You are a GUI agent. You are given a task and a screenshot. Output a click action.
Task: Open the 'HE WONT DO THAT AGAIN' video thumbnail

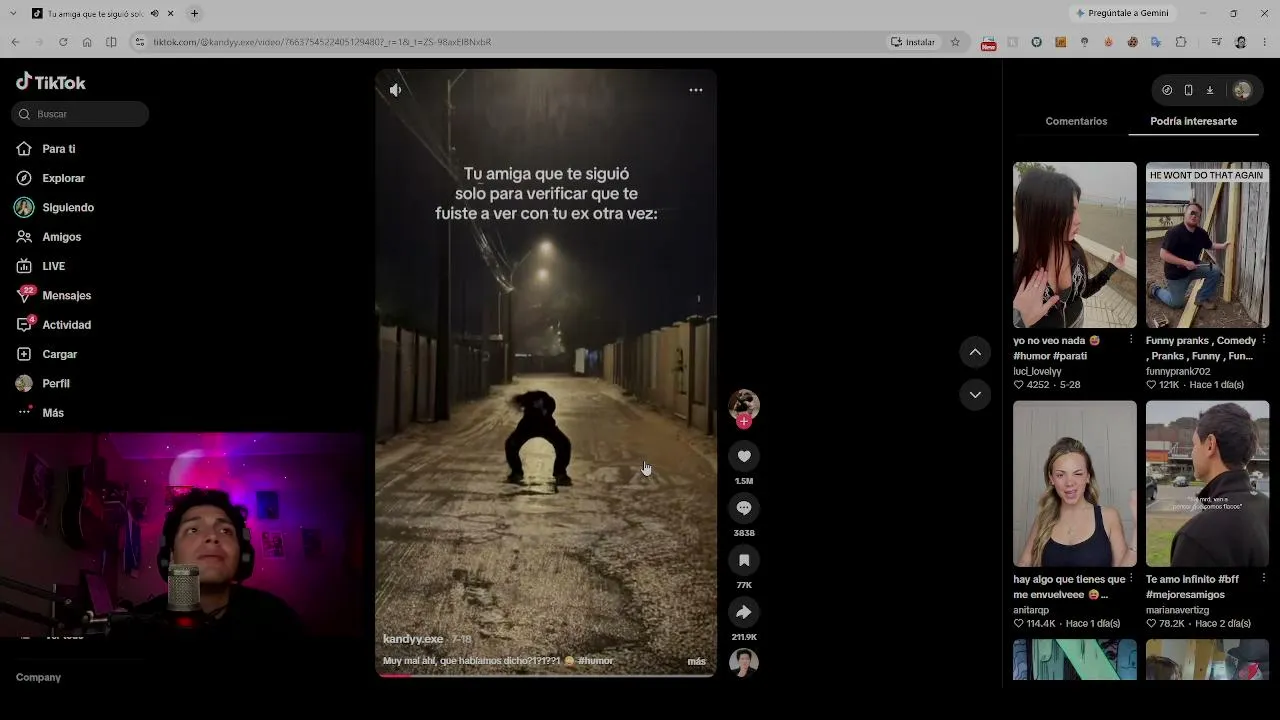click(1207, 245)
